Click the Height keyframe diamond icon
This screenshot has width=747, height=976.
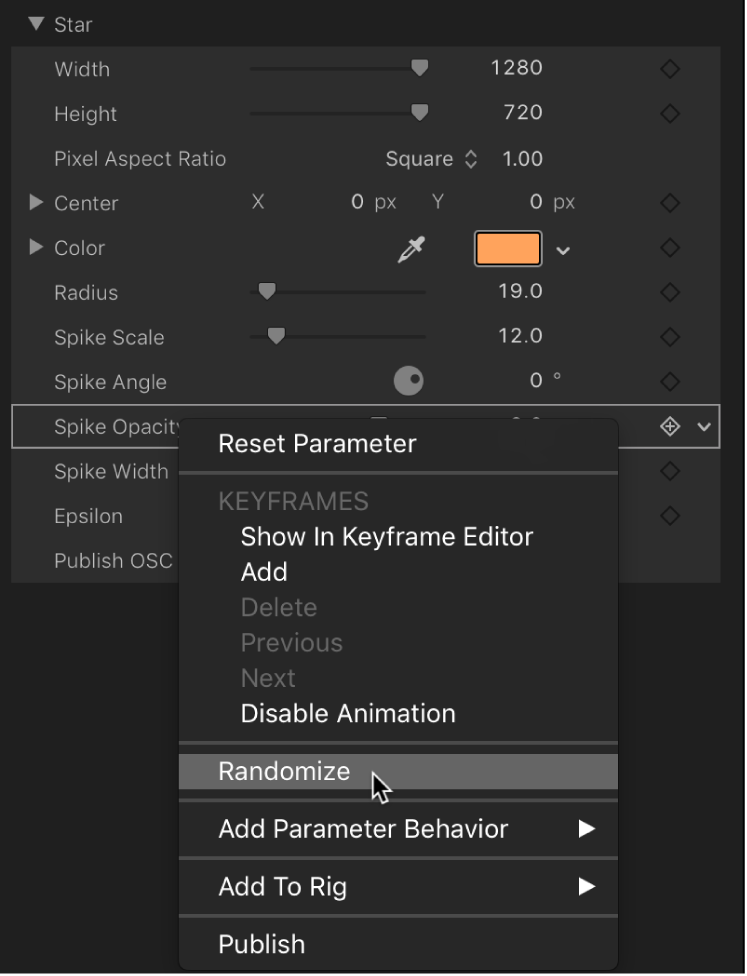tap(670, 114)
